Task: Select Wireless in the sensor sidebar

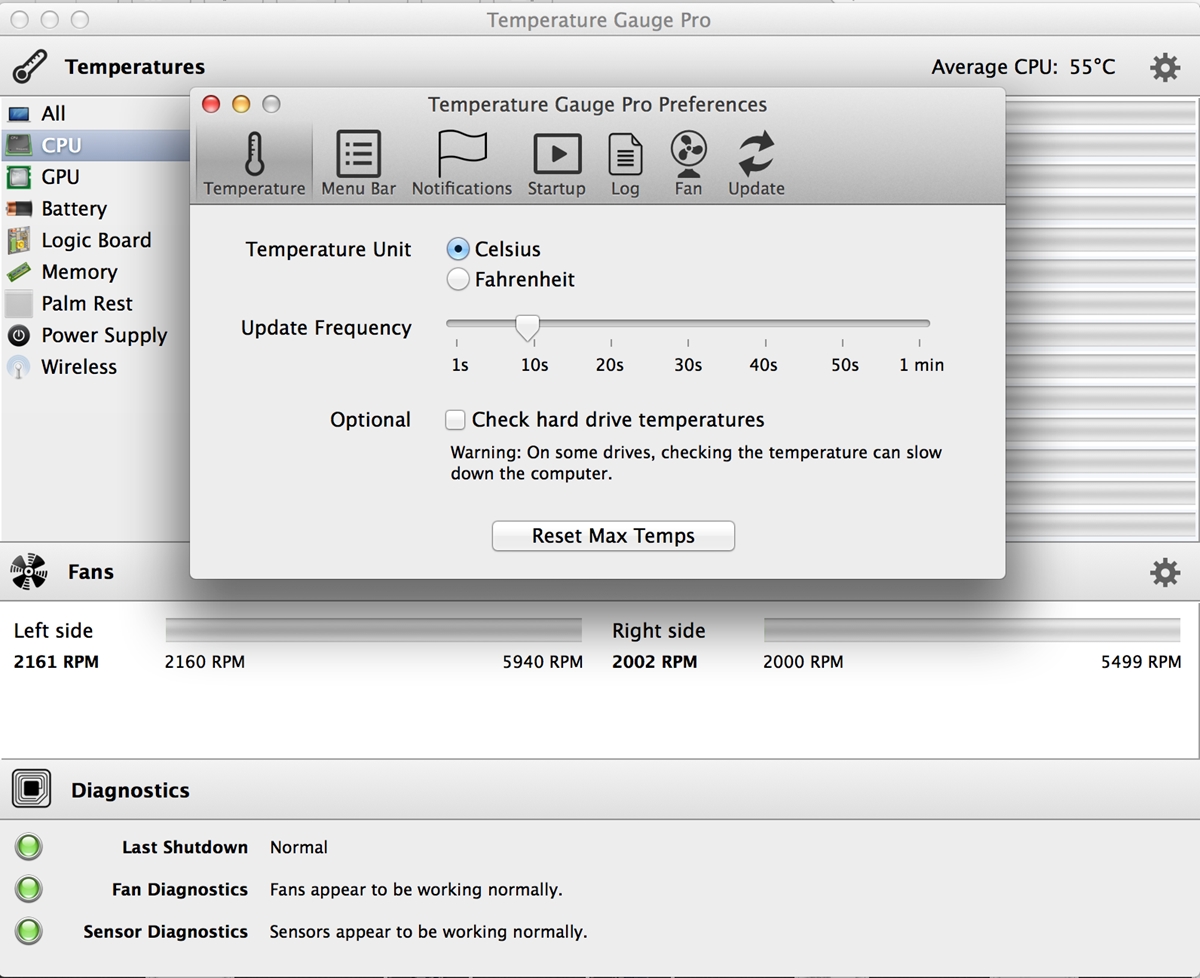Action: pyautogui.click(x=95, y=367)
